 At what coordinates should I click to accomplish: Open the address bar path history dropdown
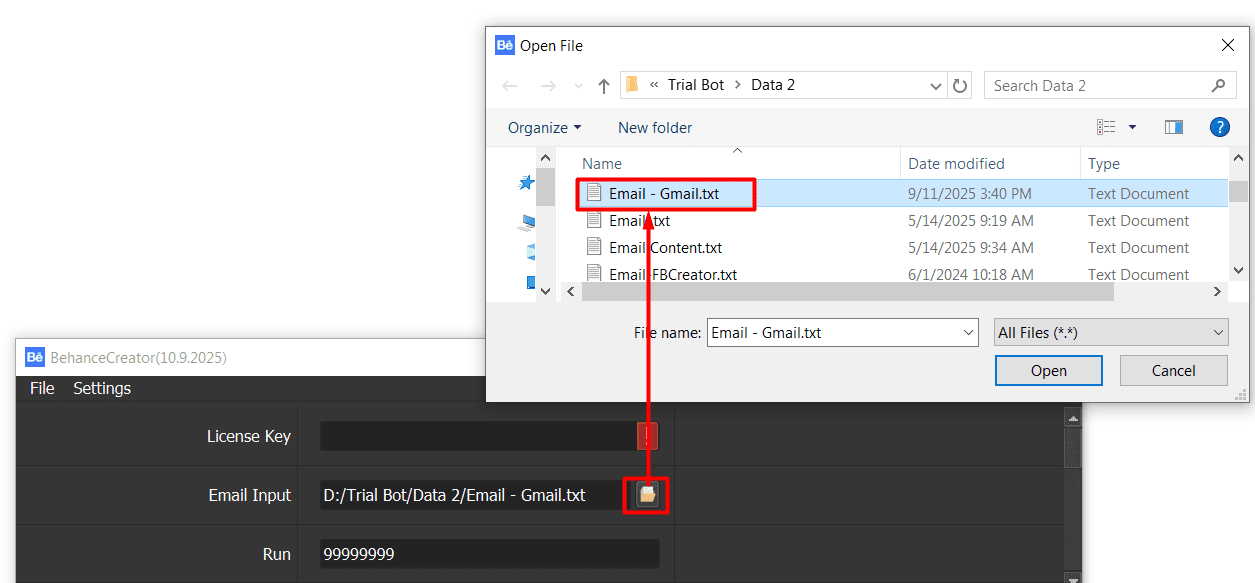click(936, 86)
